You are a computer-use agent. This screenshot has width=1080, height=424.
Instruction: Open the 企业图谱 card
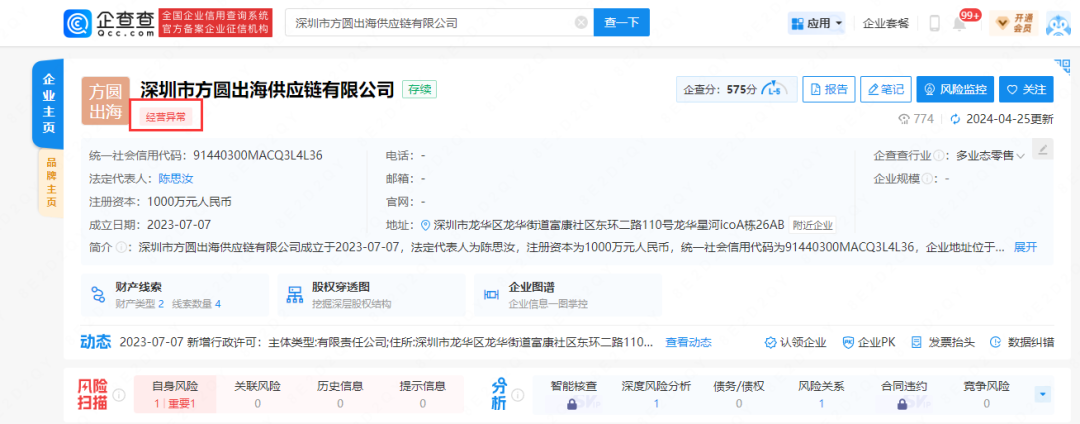(568, 295)
